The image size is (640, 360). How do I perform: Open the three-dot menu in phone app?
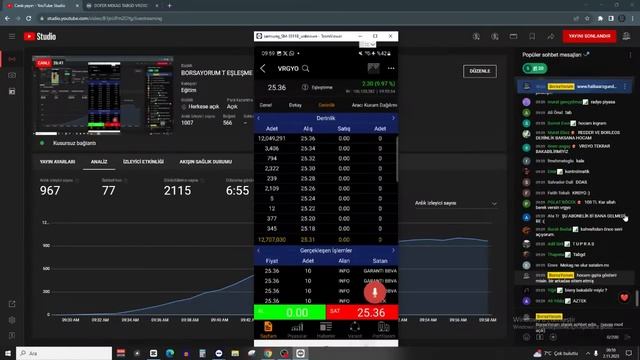(x=391, y=68)
